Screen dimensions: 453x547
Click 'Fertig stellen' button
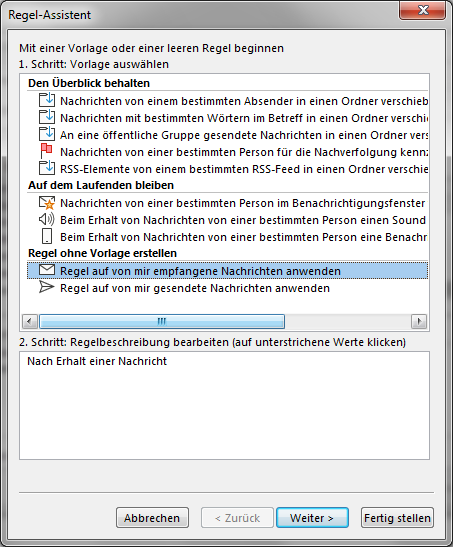[397, 518]
